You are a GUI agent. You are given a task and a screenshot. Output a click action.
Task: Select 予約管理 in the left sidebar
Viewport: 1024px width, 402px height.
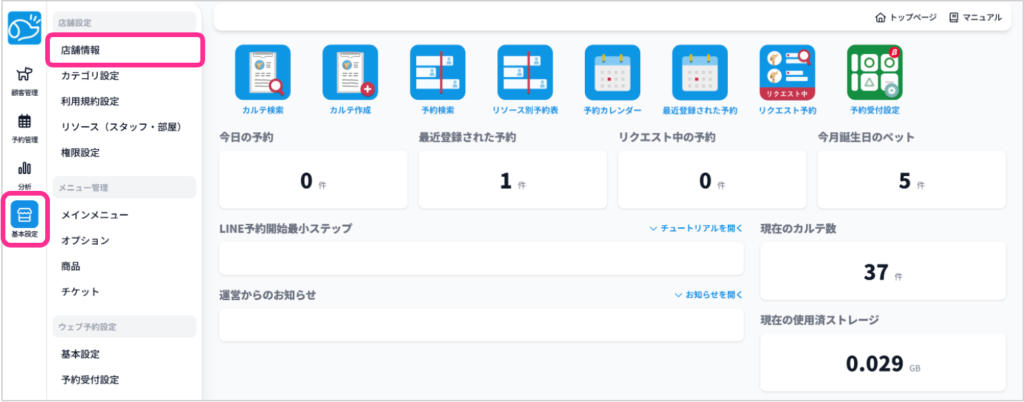pos(25,128)
